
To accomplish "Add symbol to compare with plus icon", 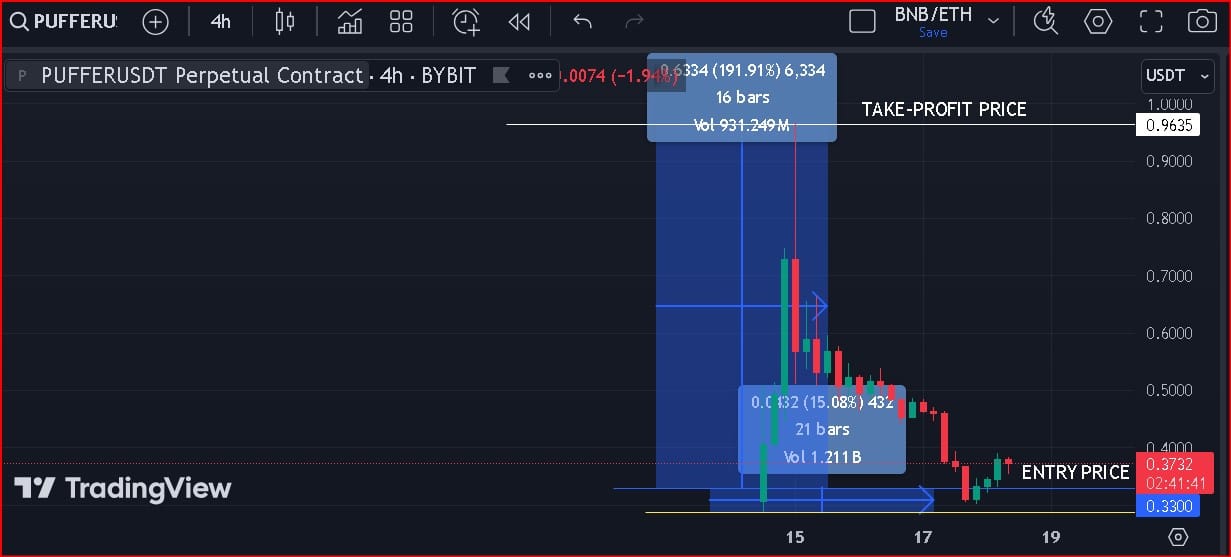I will (155, 21).
